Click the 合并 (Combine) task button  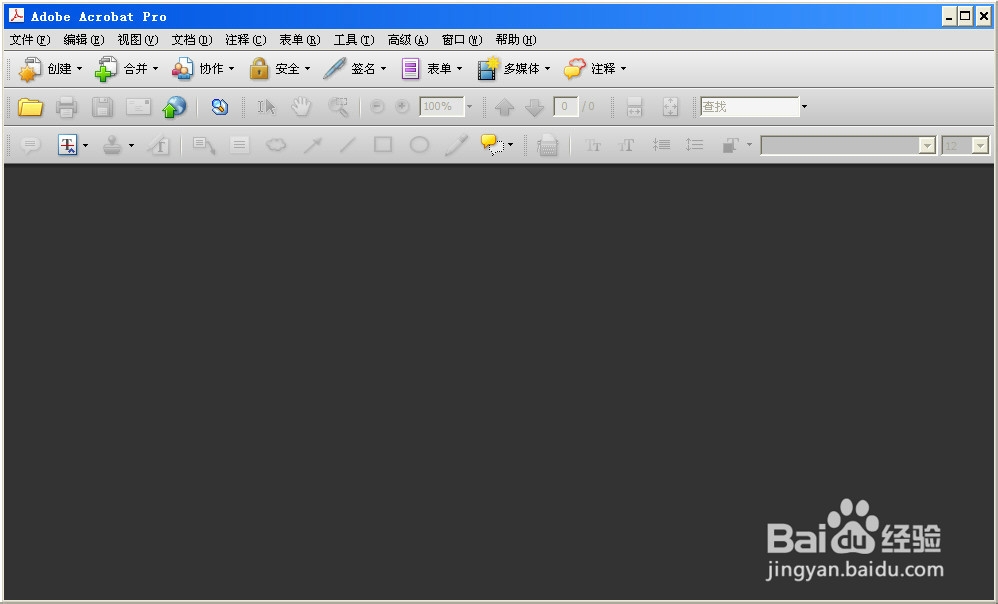point(127,69)
